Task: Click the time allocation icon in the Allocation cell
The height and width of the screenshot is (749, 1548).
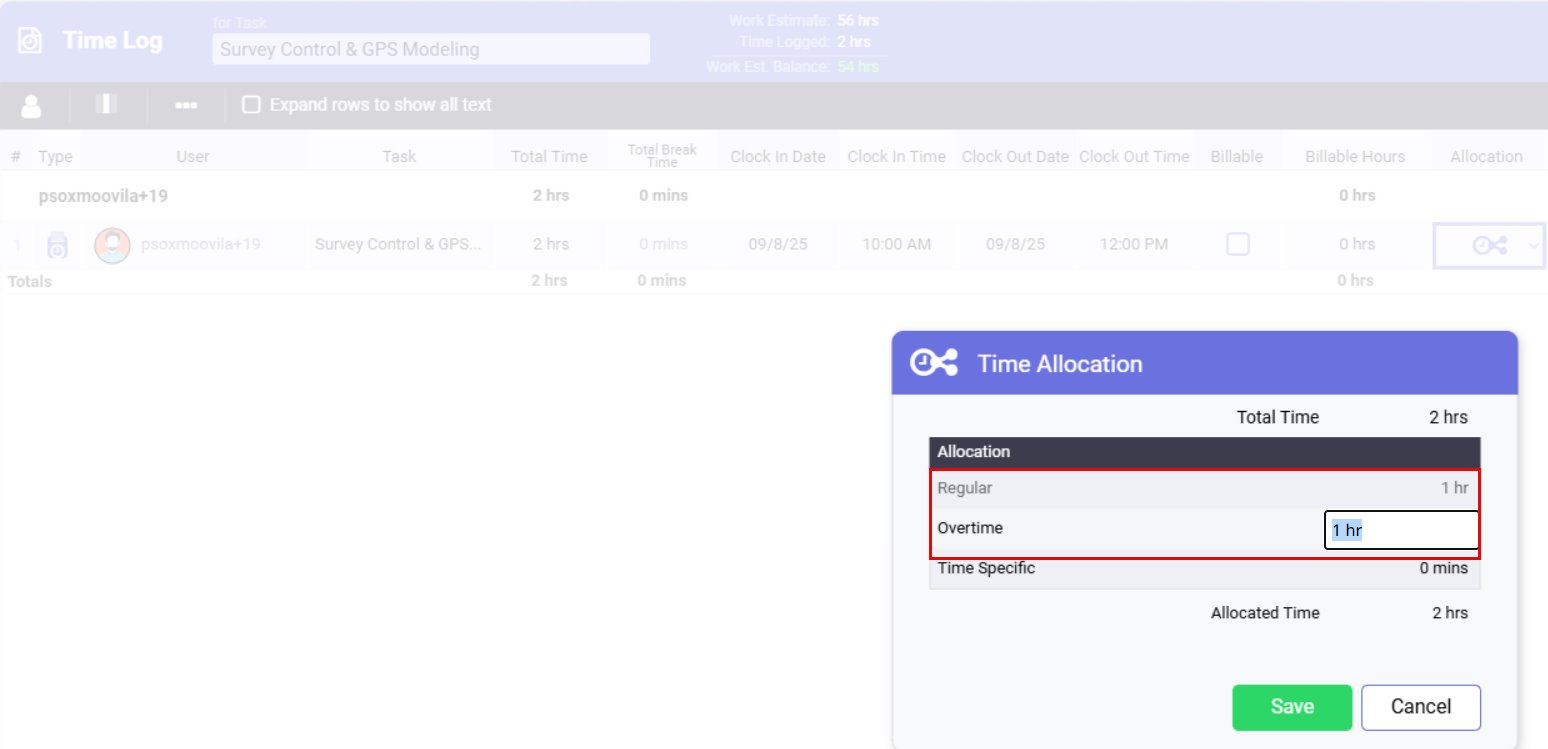Action: point(1489,246)
